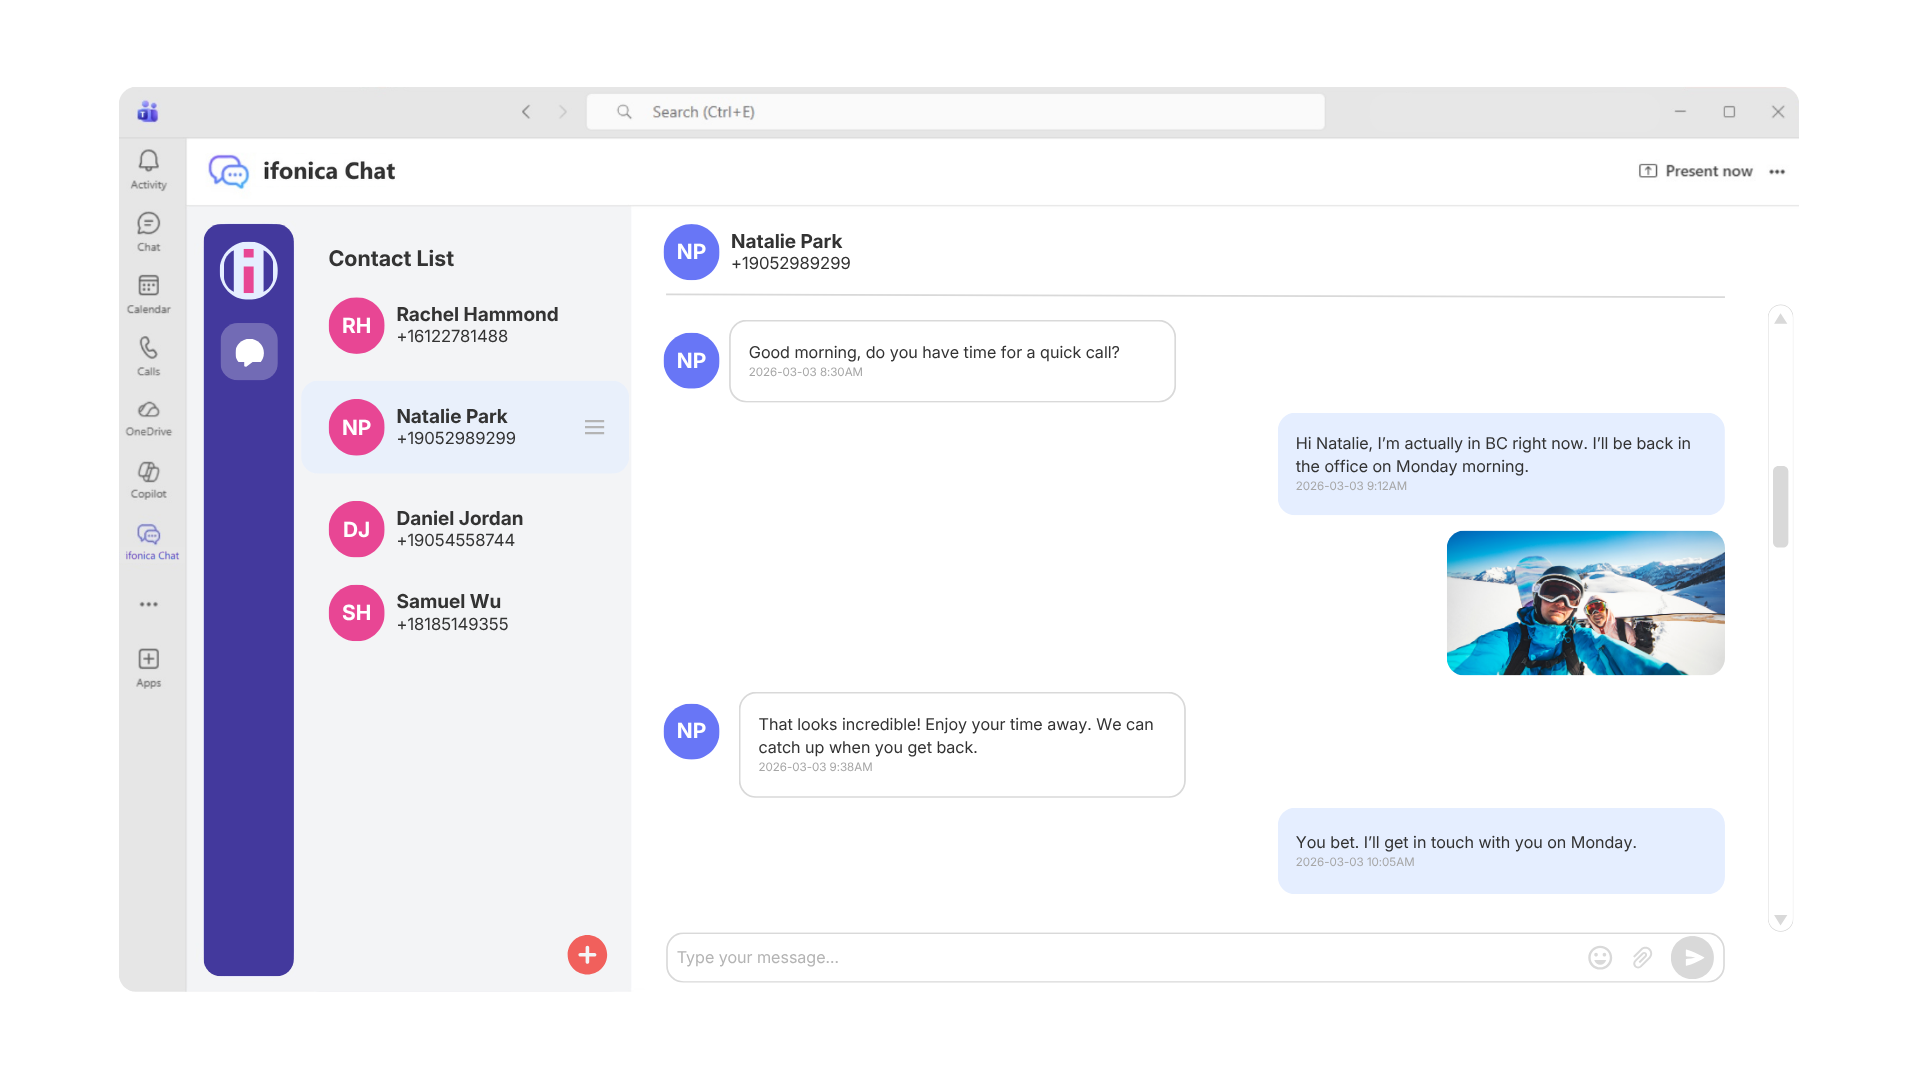The image size is (1920, 1080).
Task: Switch to the Chat section
Action: click(148, 231)
